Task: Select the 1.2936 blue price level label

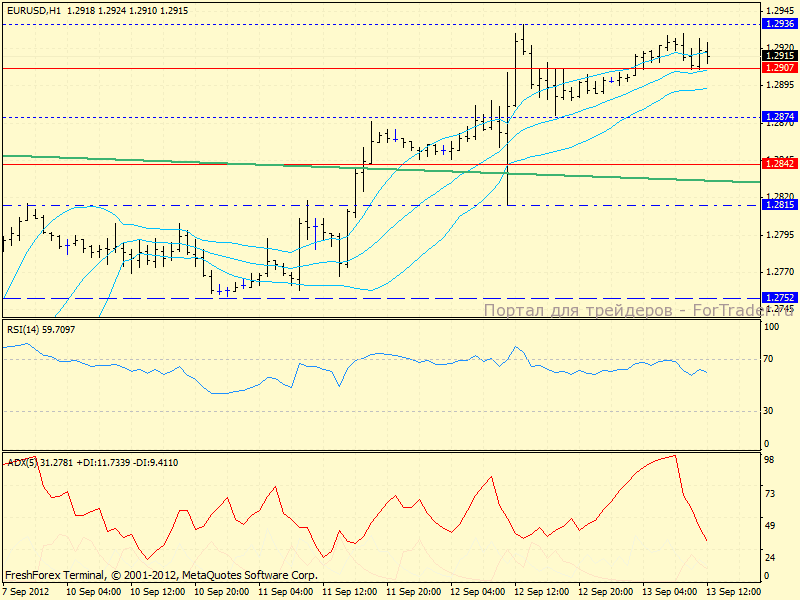Action: [x=778, y=23]
